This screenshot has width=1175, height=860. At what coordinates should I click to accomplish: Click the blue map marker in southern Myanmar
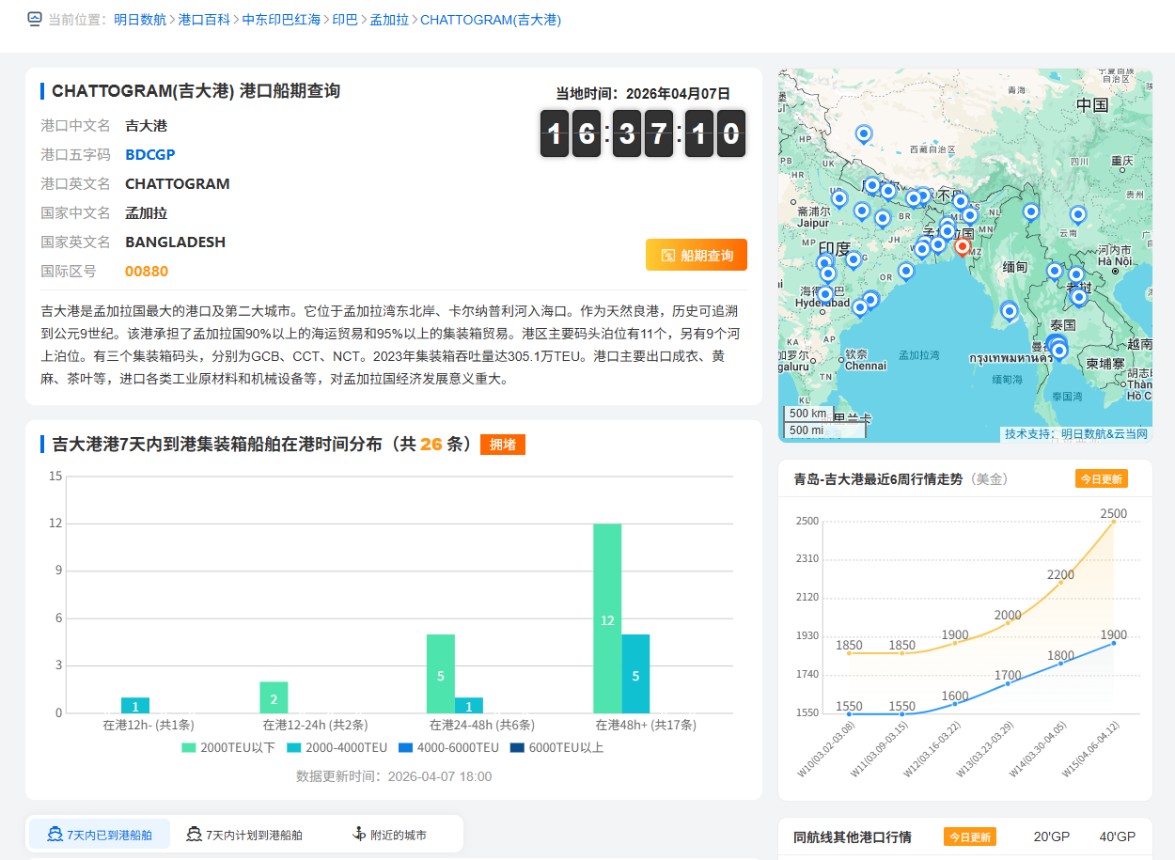tap(1009, 311)
